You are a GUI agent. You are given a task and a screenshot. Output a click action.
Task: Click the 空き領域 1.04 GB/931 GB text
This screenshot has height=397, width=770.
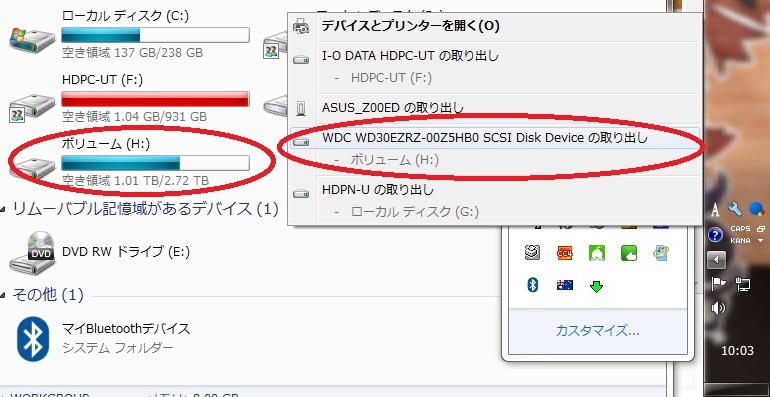click(134, 117)
